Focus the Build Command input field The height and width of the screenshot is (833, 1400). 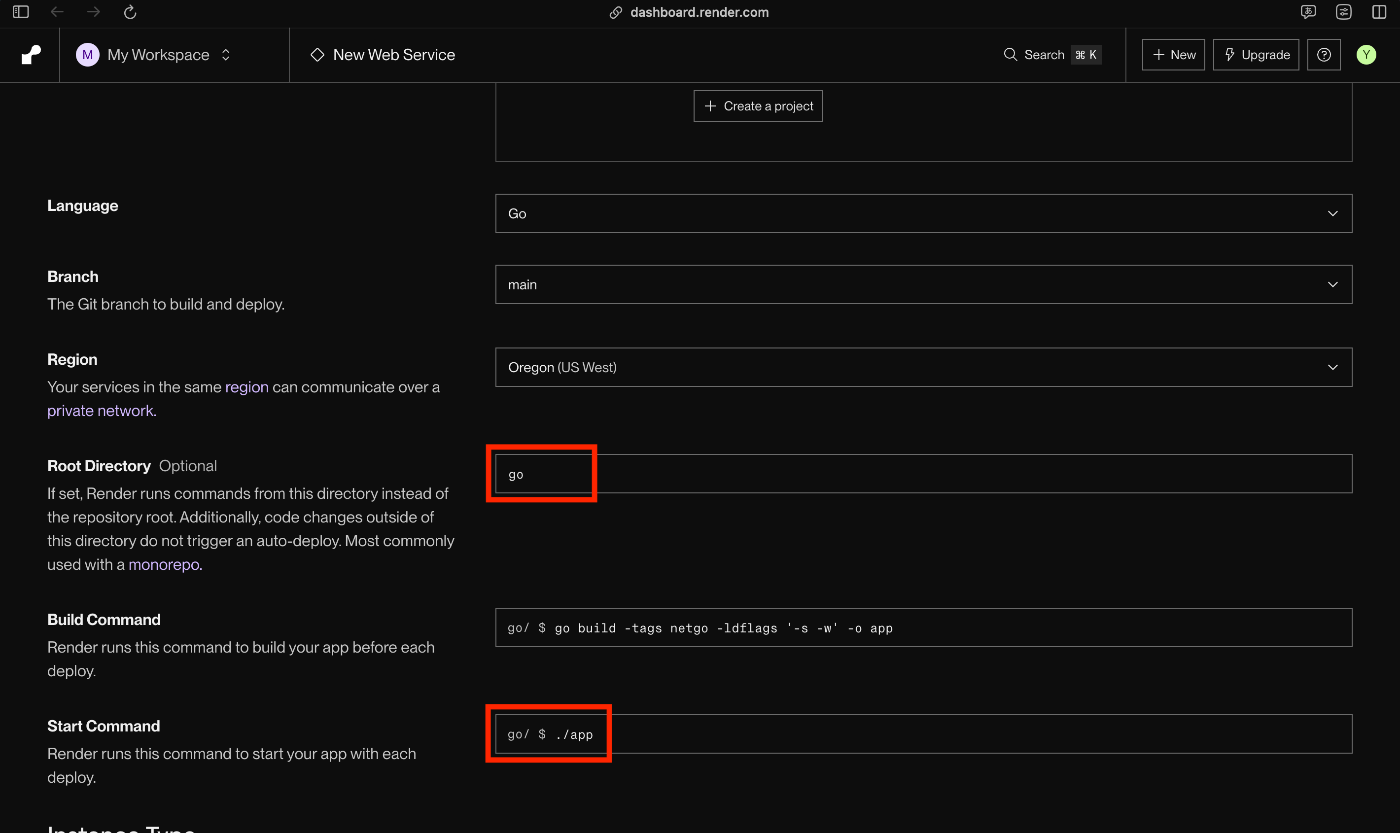923,628
